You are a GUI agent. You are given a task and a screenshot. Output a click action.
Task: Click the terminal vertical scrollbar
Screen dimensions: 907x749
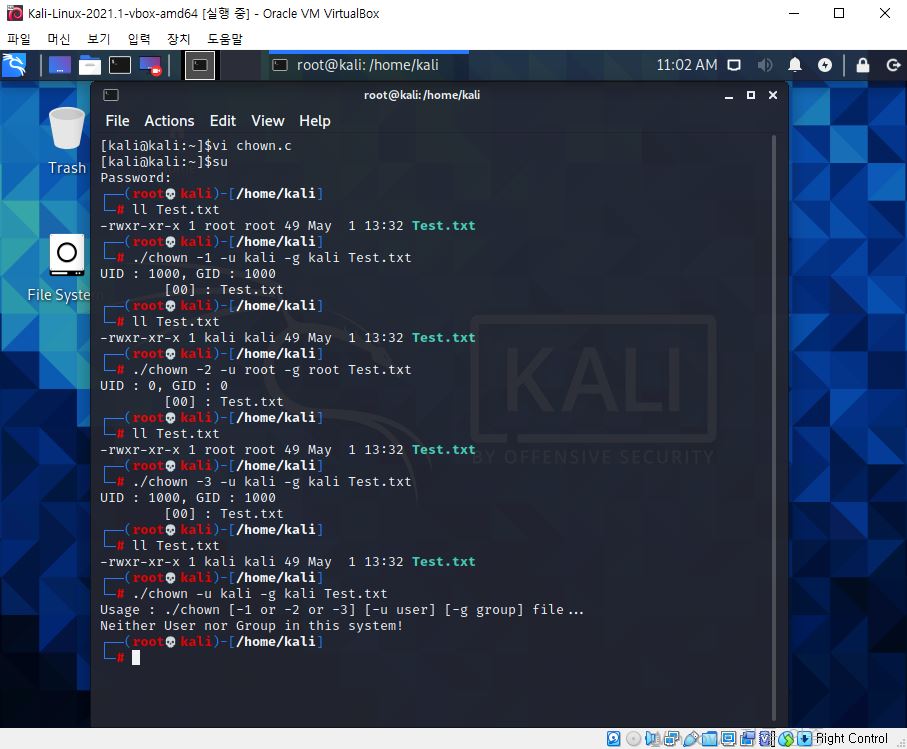tap(773, 428)
